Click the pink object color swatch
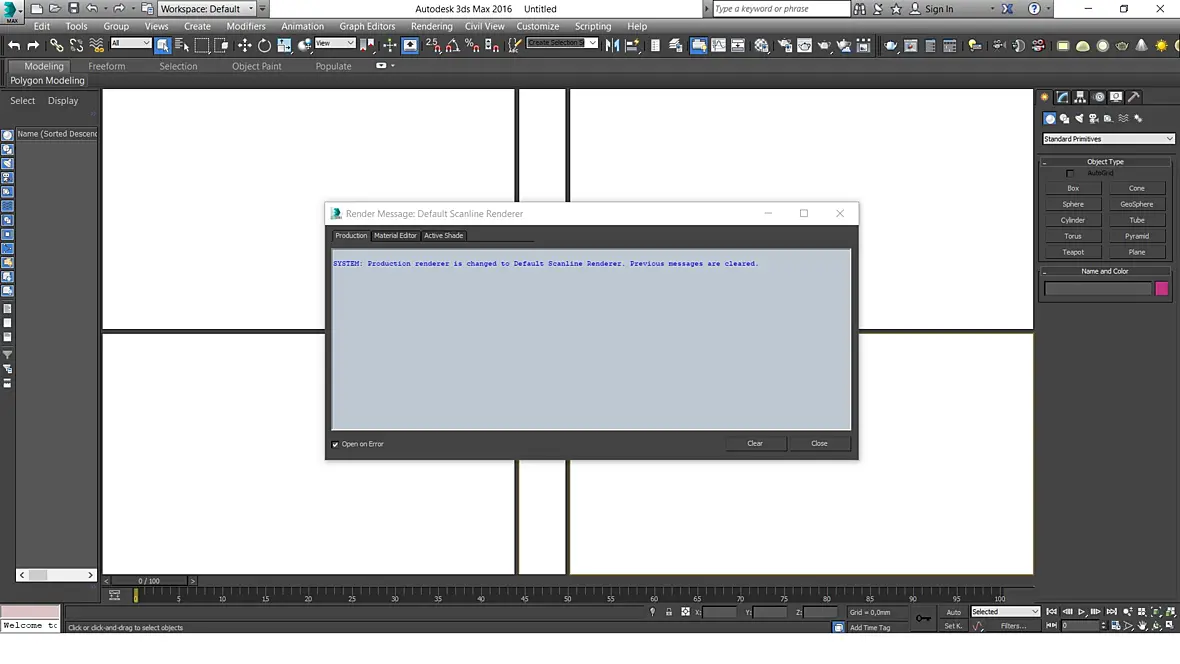The height and width of the screenshot is (664, 1180). [1162, 288]
